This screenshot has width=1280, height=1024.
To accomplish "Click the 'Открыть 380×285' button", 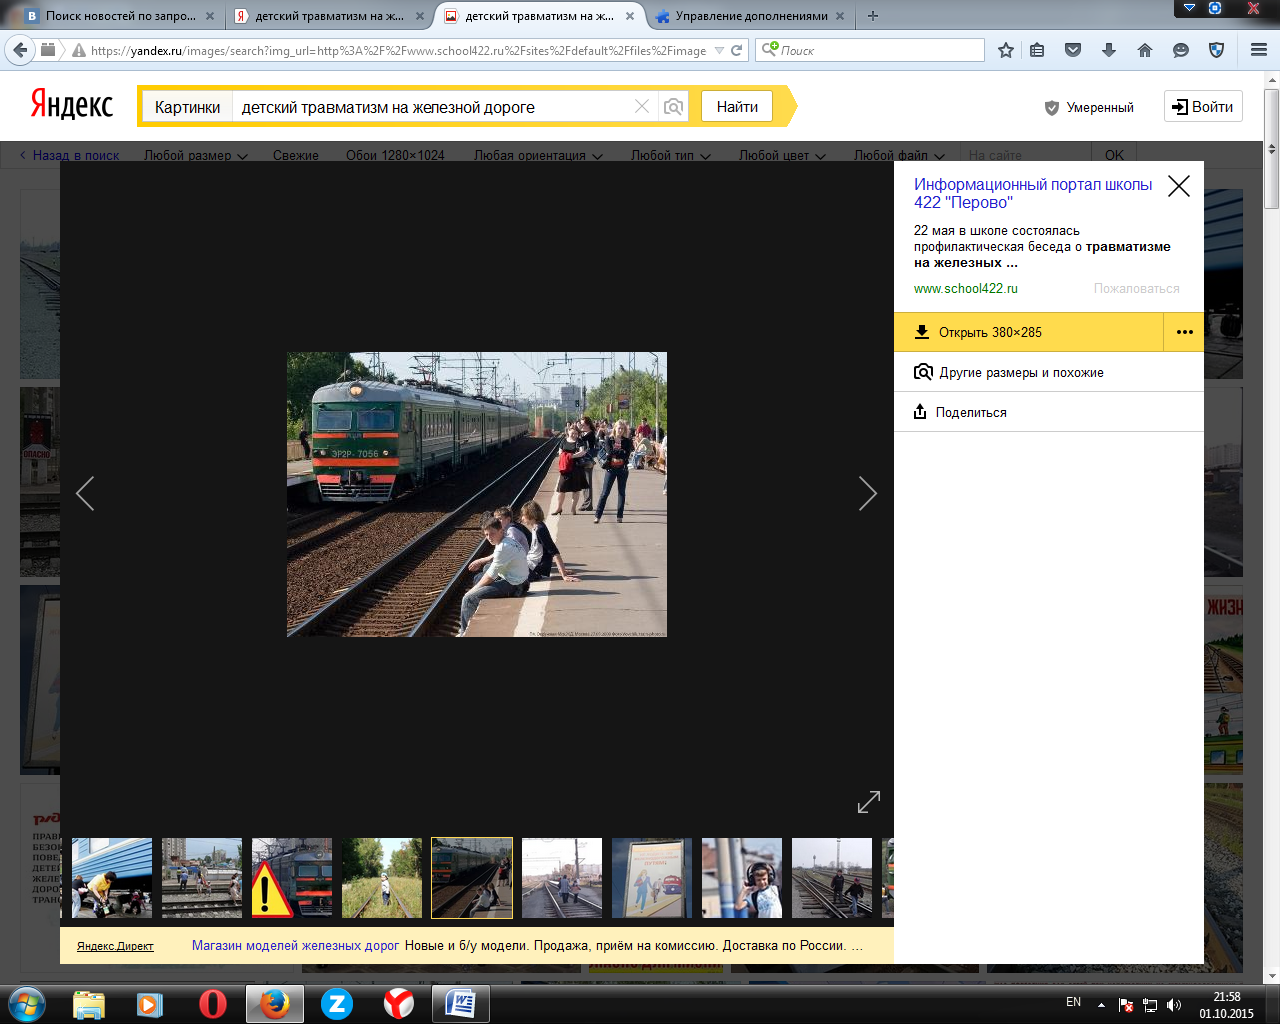I will pos(1028,332).
